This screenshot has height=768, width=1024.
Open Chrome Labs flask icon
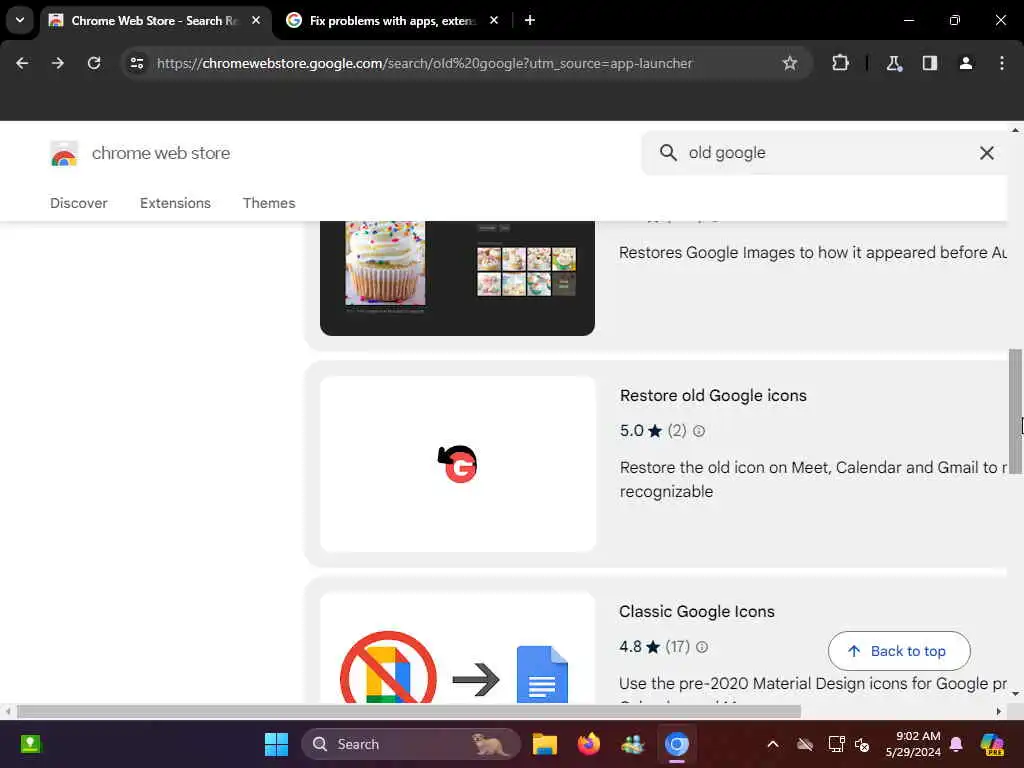[893, 63]
